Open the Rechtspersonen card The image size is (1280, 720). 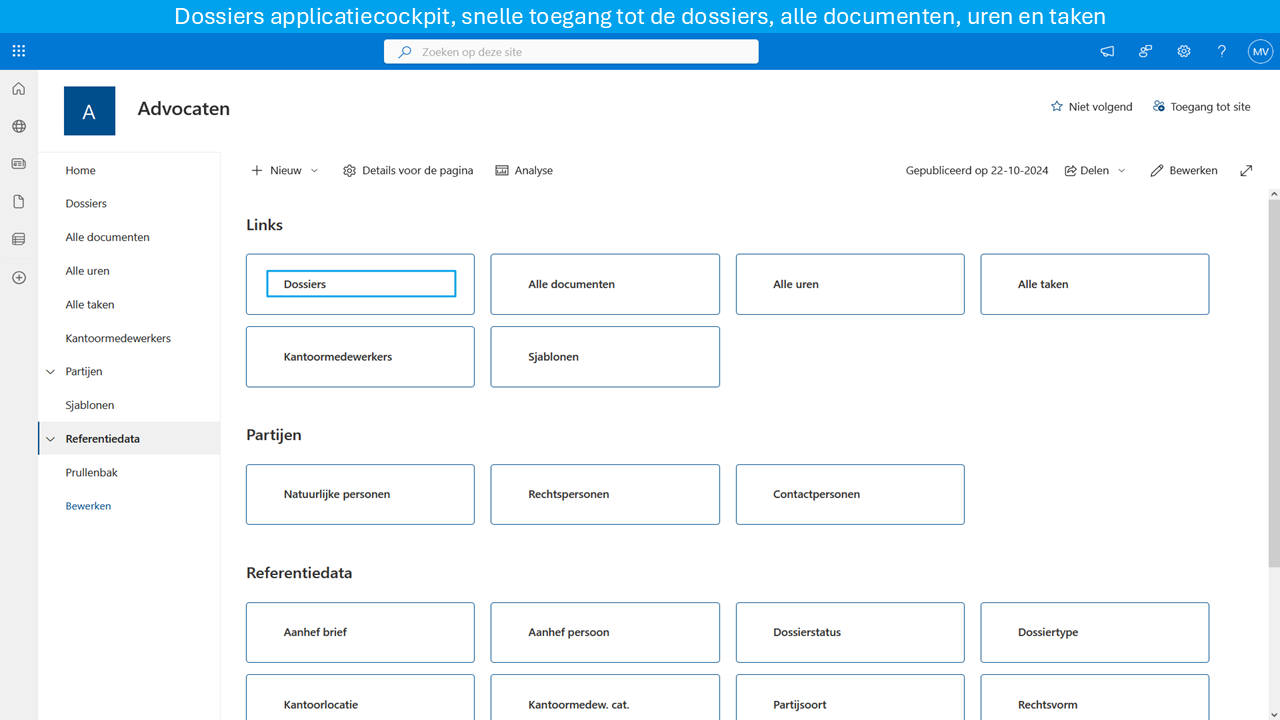[605, 494]
